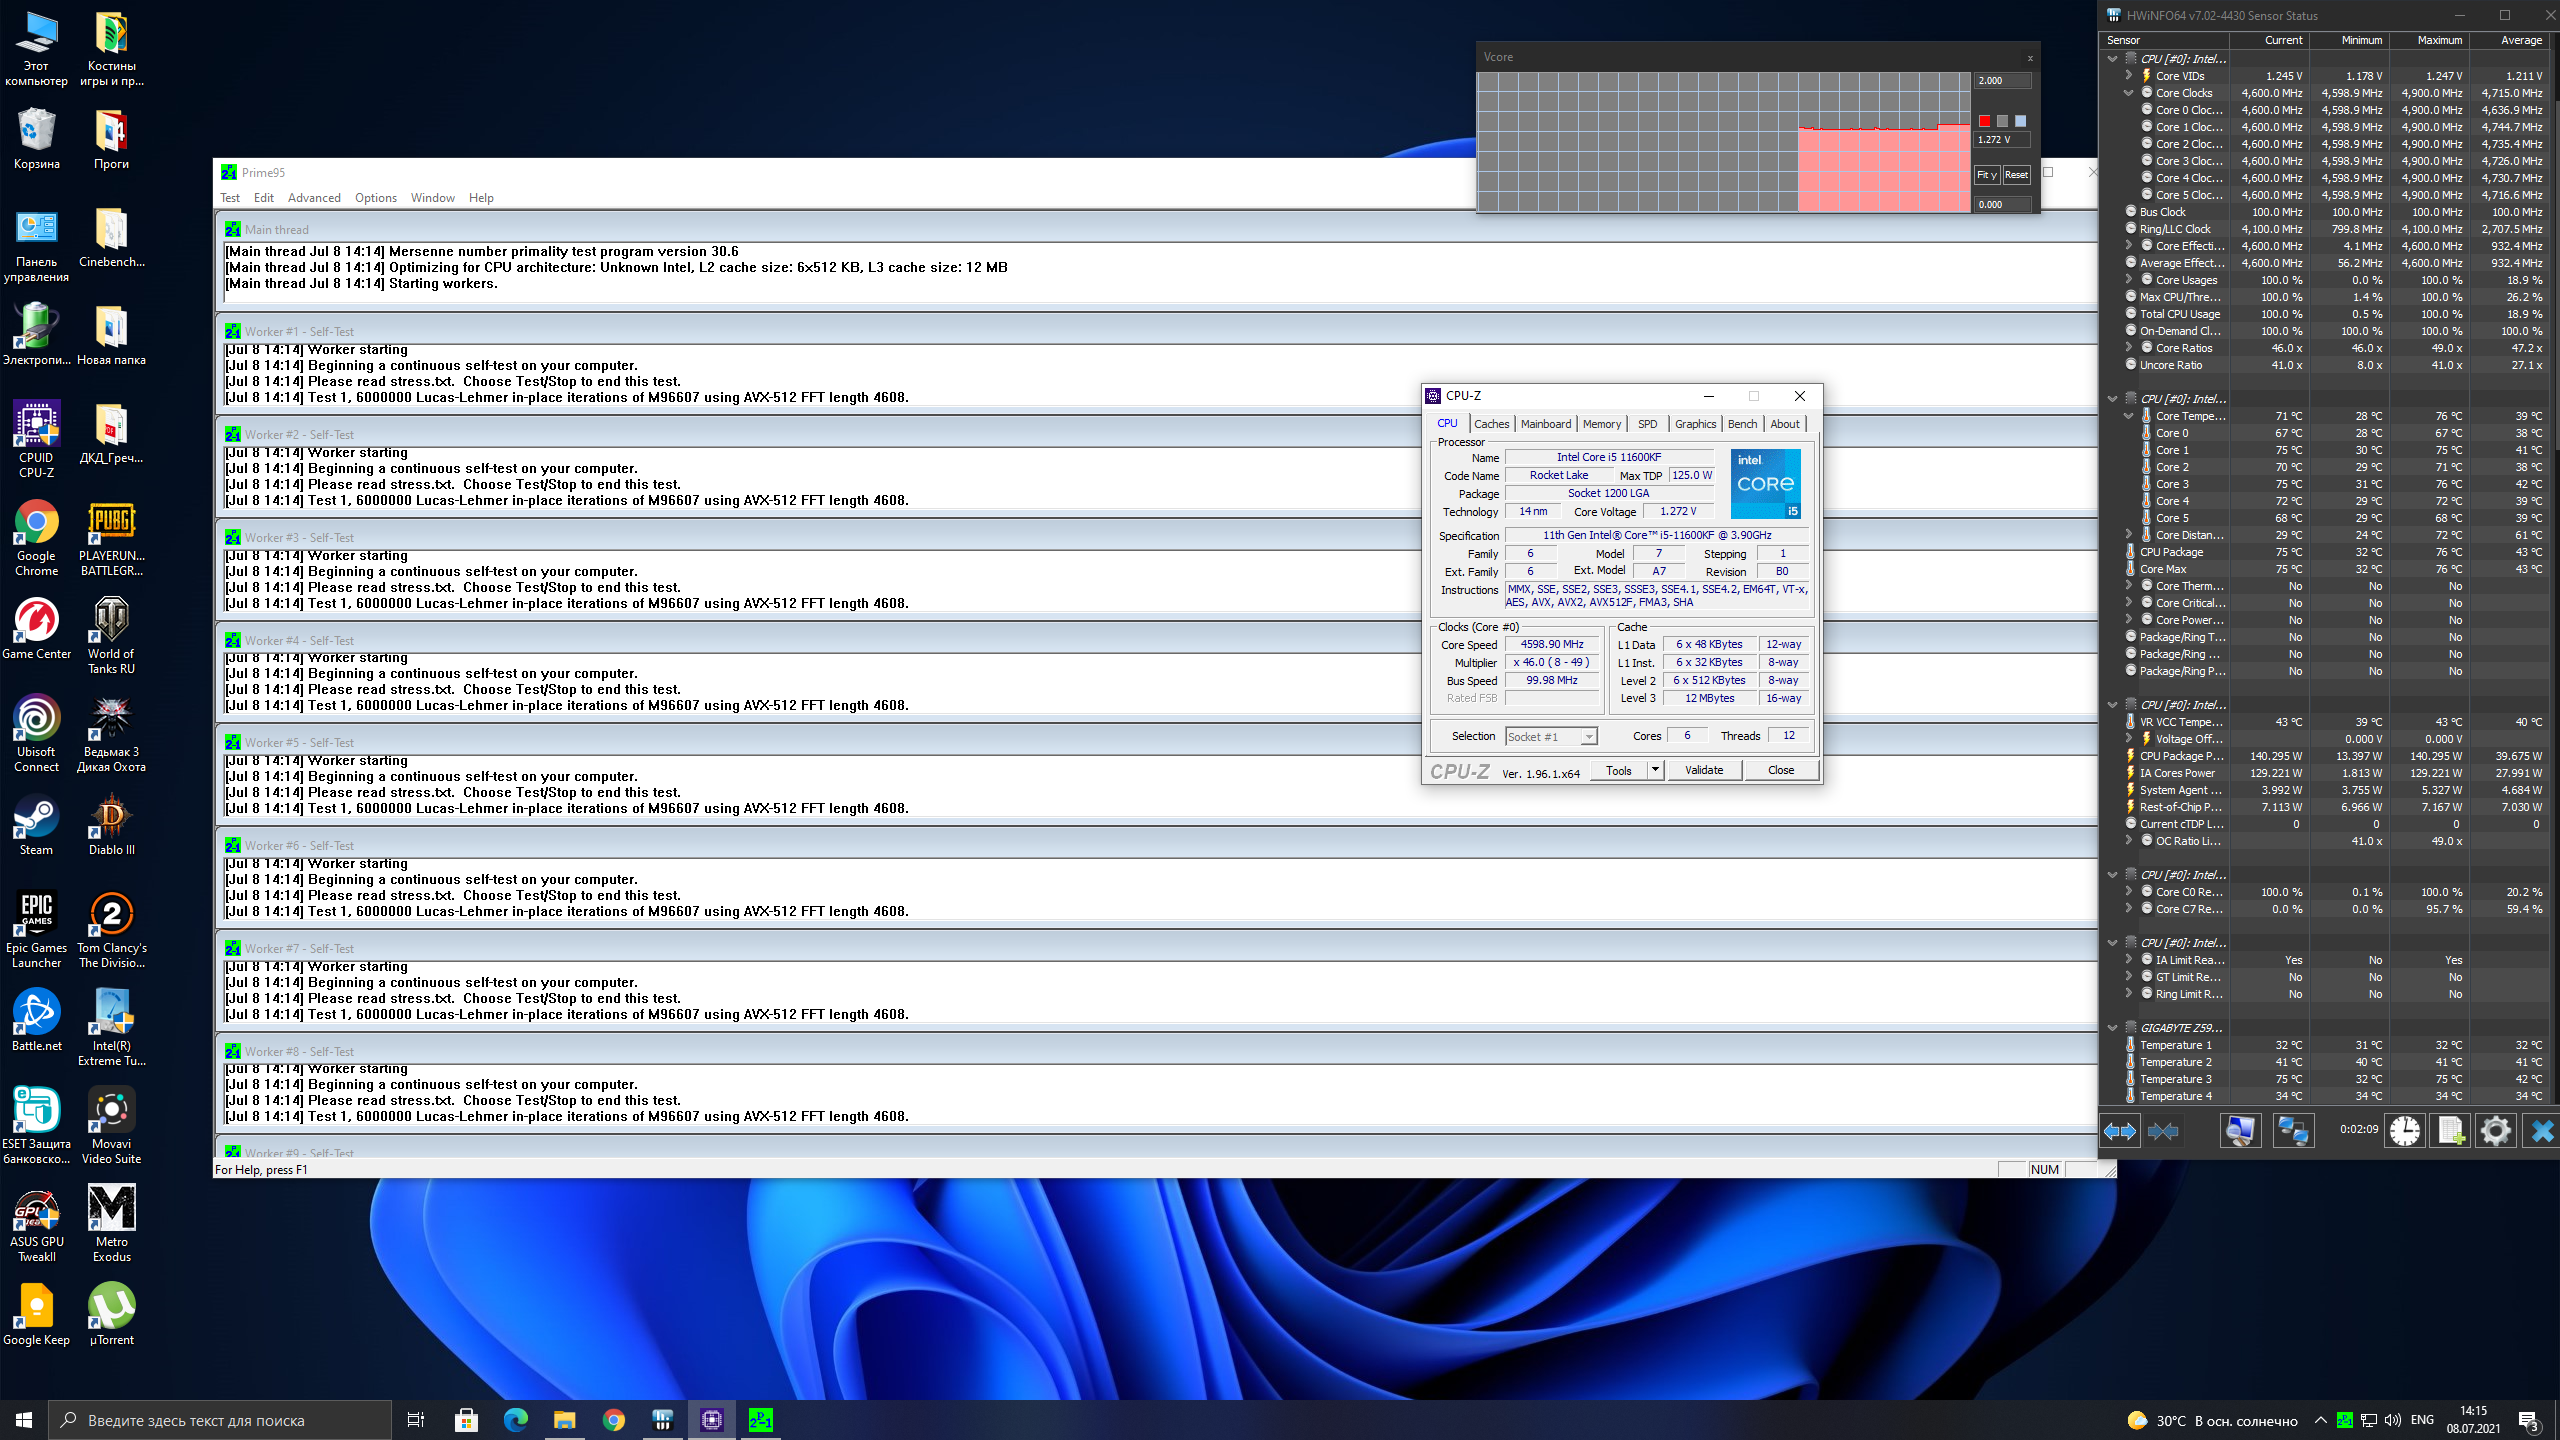Image resolution: width=2560 pixels, height=1440 pixels.
Task: Click HWiNFO monitor magnifier icon
Action: pos(2240,1131)
